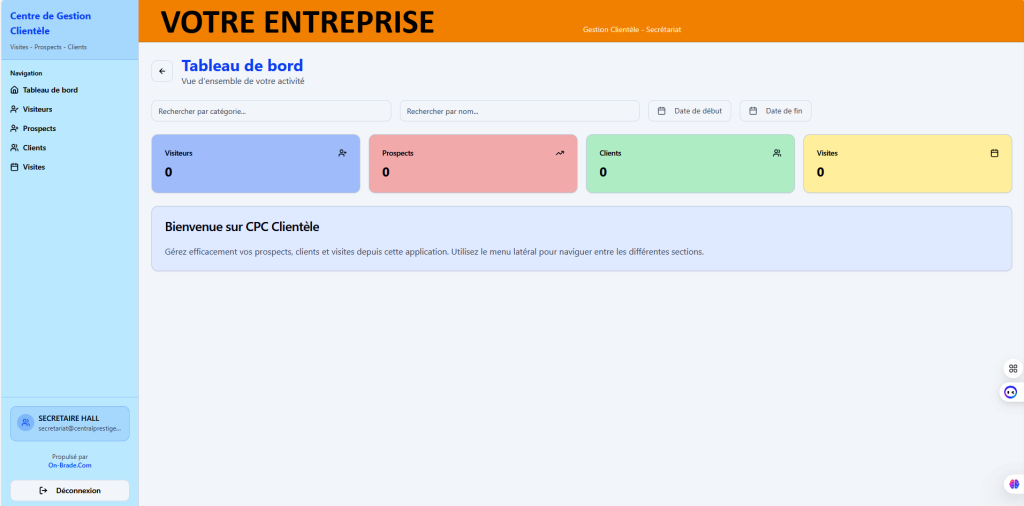The height and width of the screenshot is (506, 1024).
Task: Open the floating grid widget icon
Action: point(1012,368)
